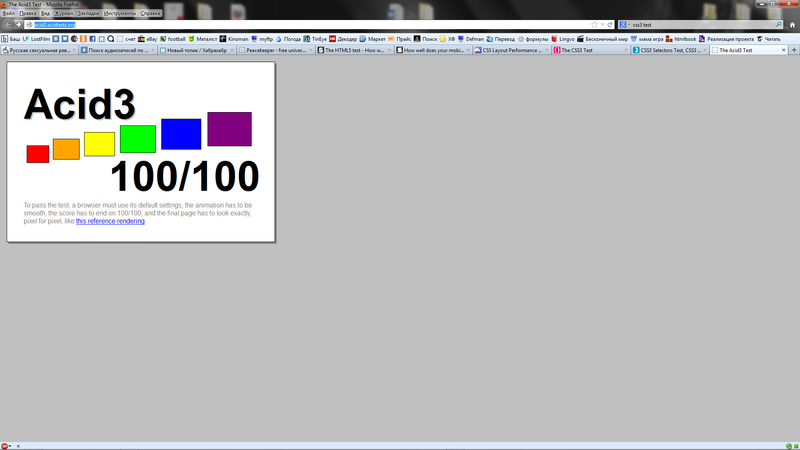Open the Справка menu
The width and height of the screenshot is (800, 450).
click(x=150, y=13)
